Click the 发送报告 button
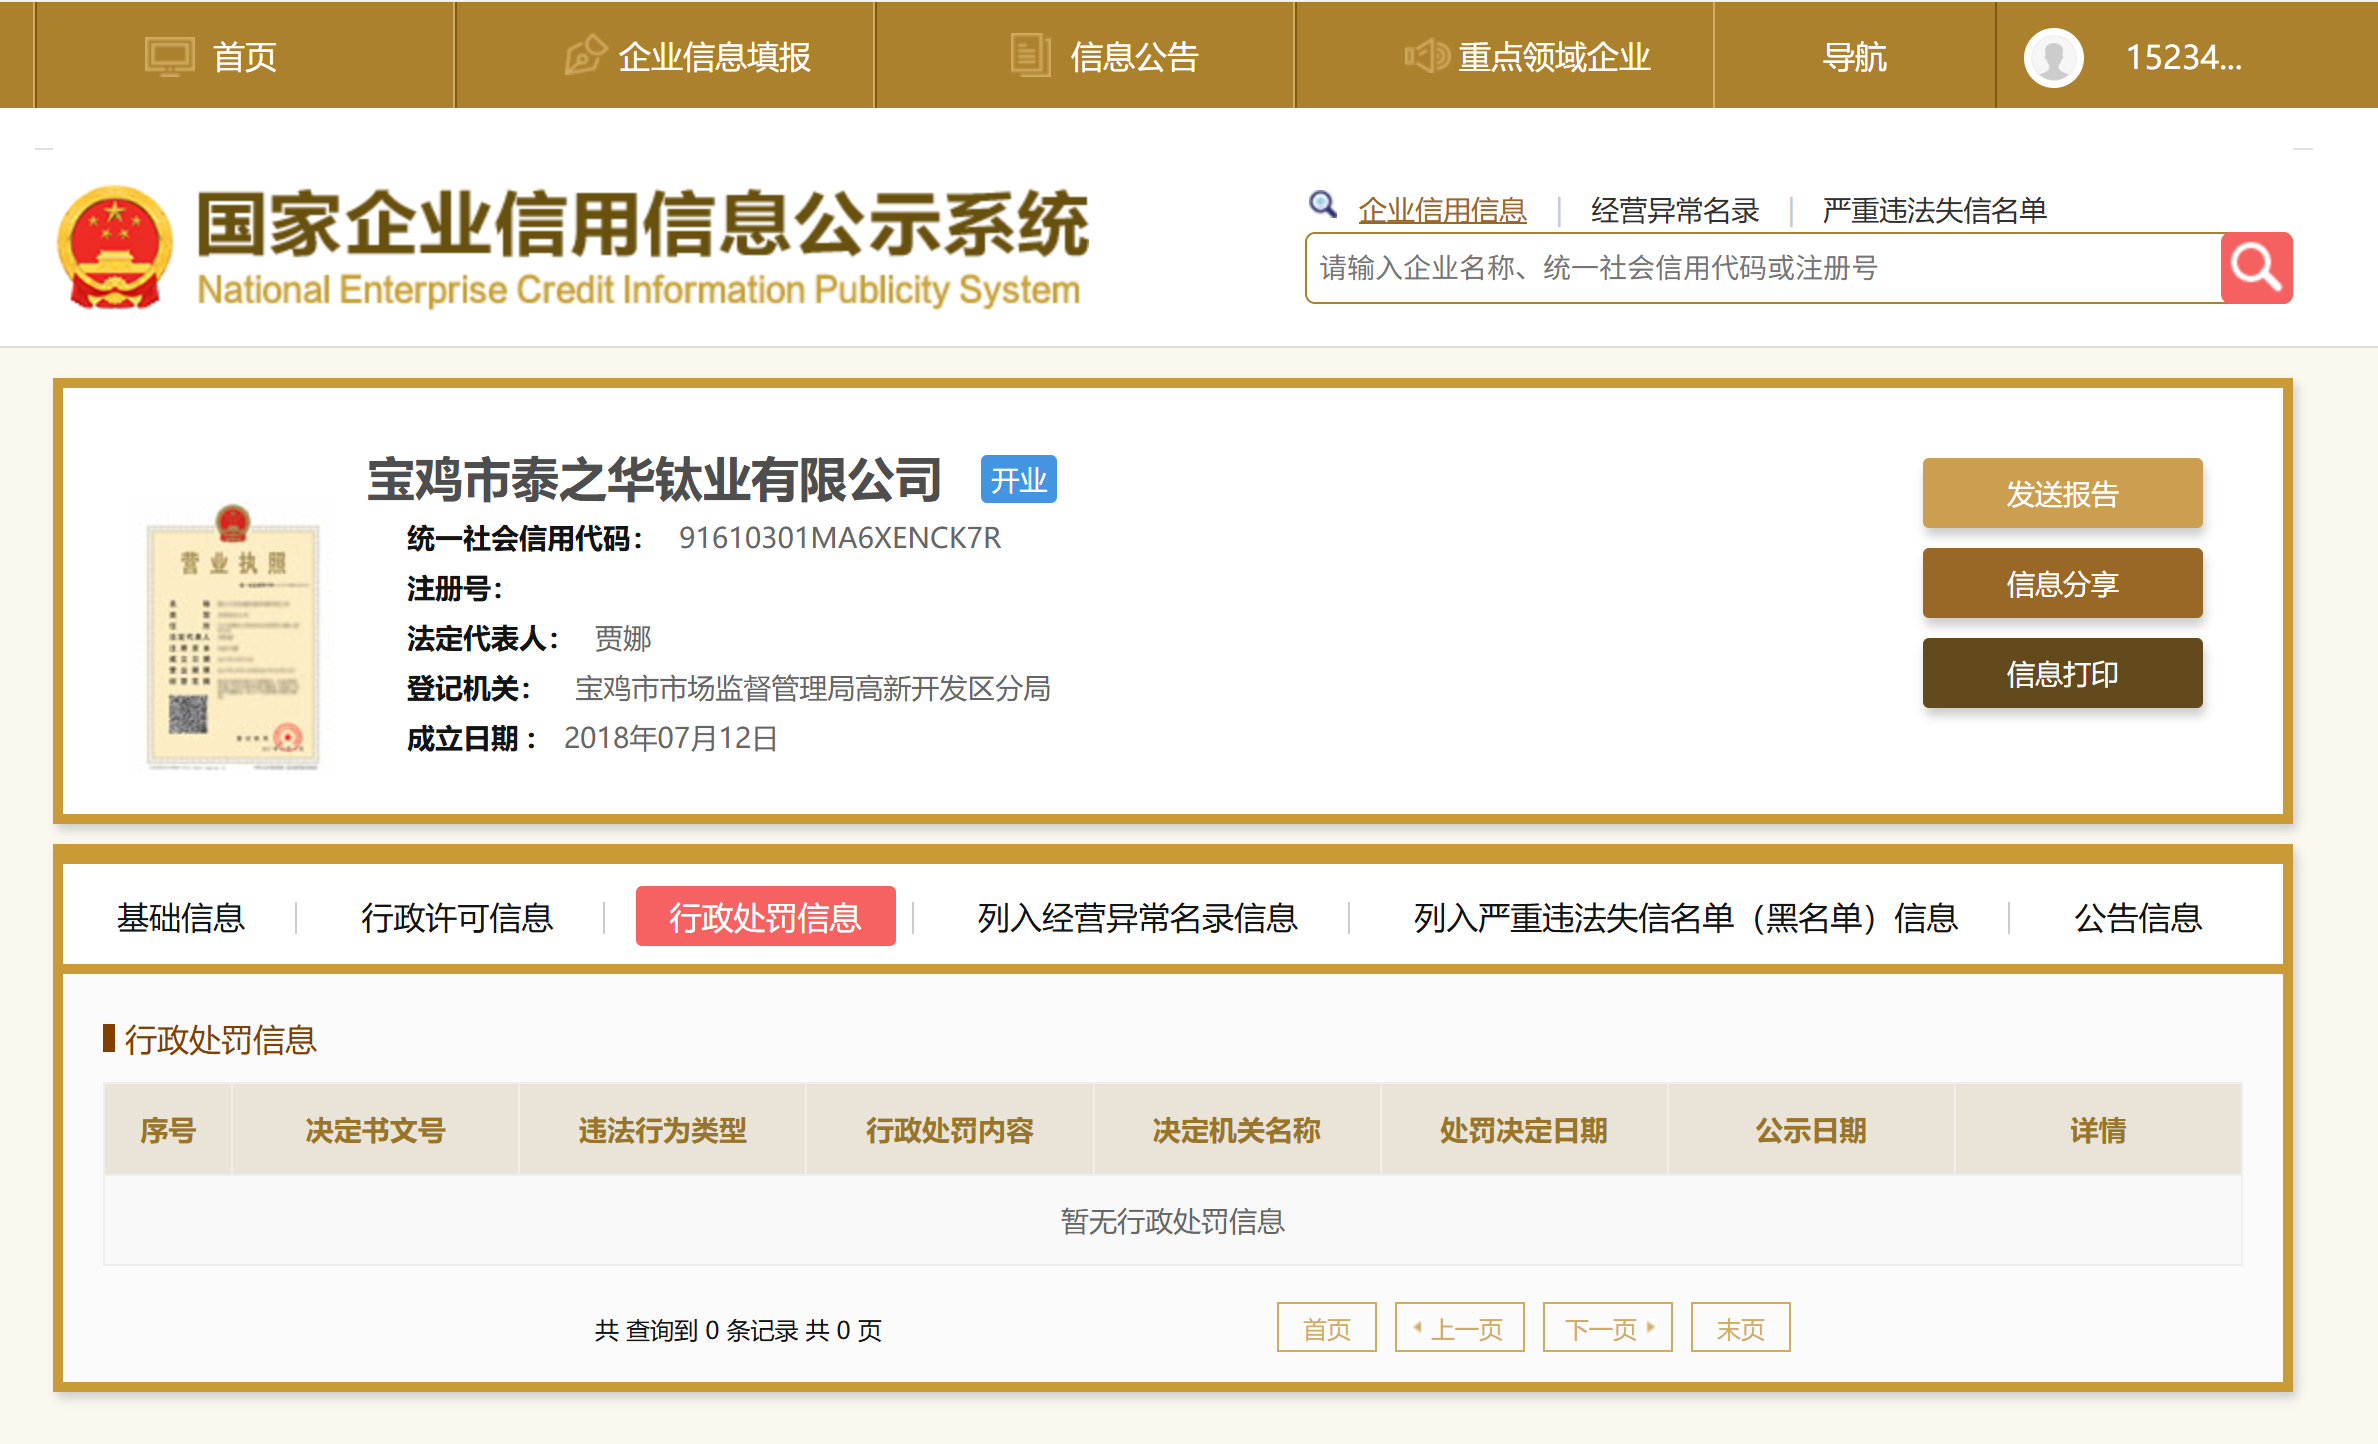Screen dimensions: 2378x1444 point(2061,493)
